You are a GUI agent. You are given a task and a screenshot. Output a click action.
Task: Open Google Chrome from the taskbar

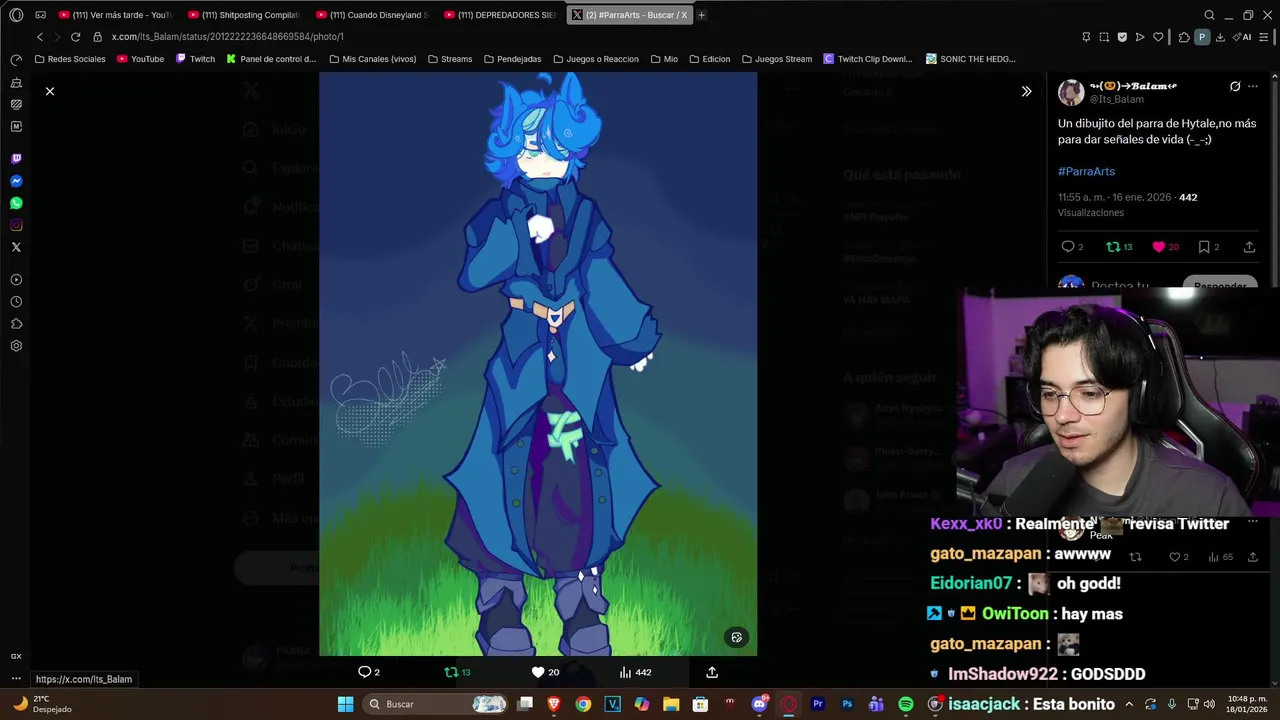coord(583,704)
